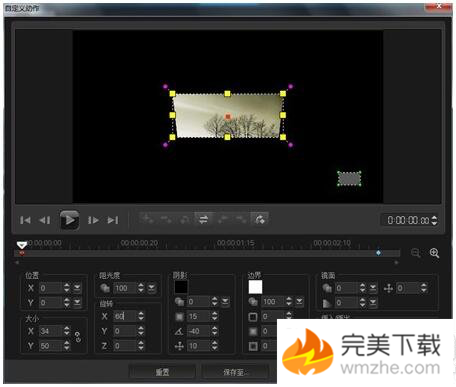
Task: Jump to the start of the clip
Action: coord(25,220)
